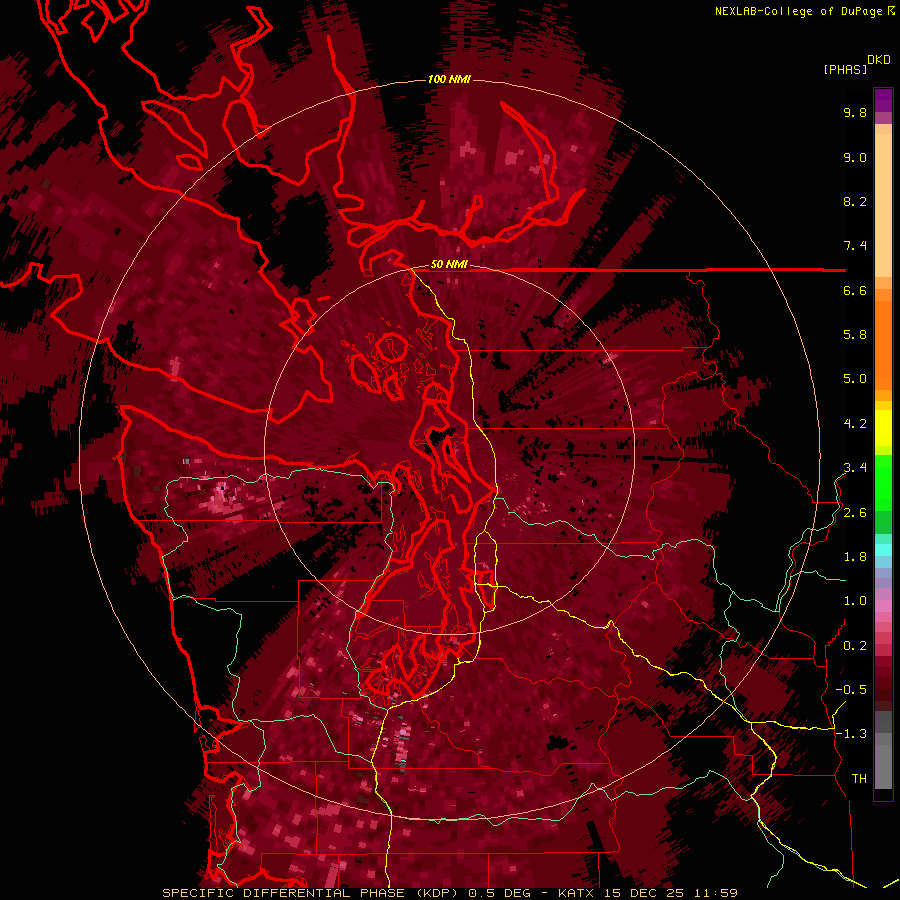Pick the yellow segment beside the 4.2 value

(883, 428)
